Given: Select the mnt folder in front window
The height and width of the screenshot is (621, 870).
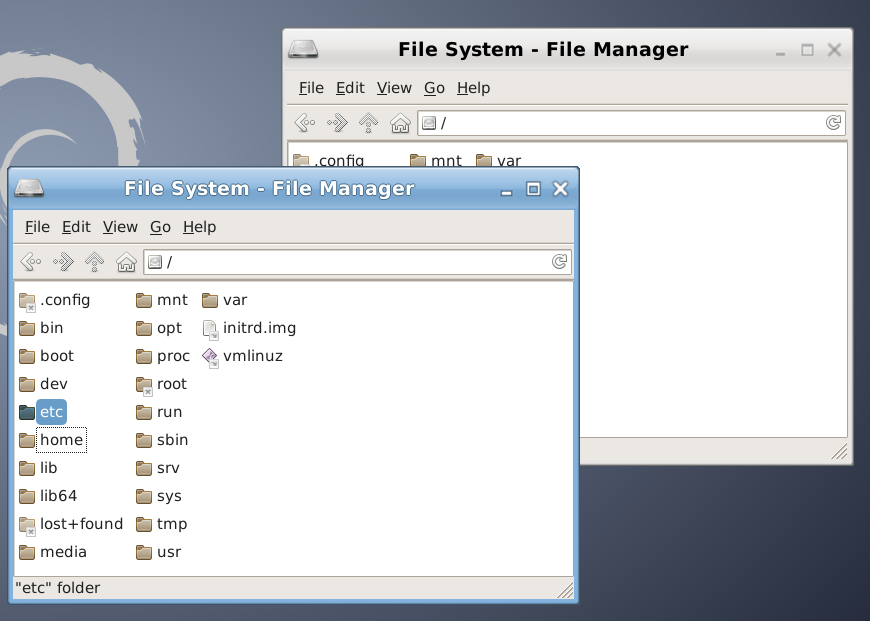Looking at the screenshot, I should 161,300.
